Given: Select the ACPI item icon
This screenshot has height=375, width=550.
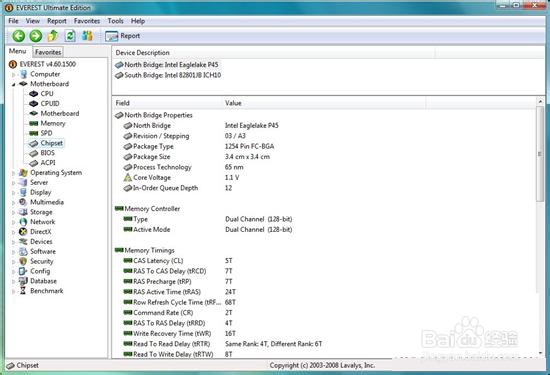Looking at the screenshot, I should pyautogui.click(x=33, y=163).
